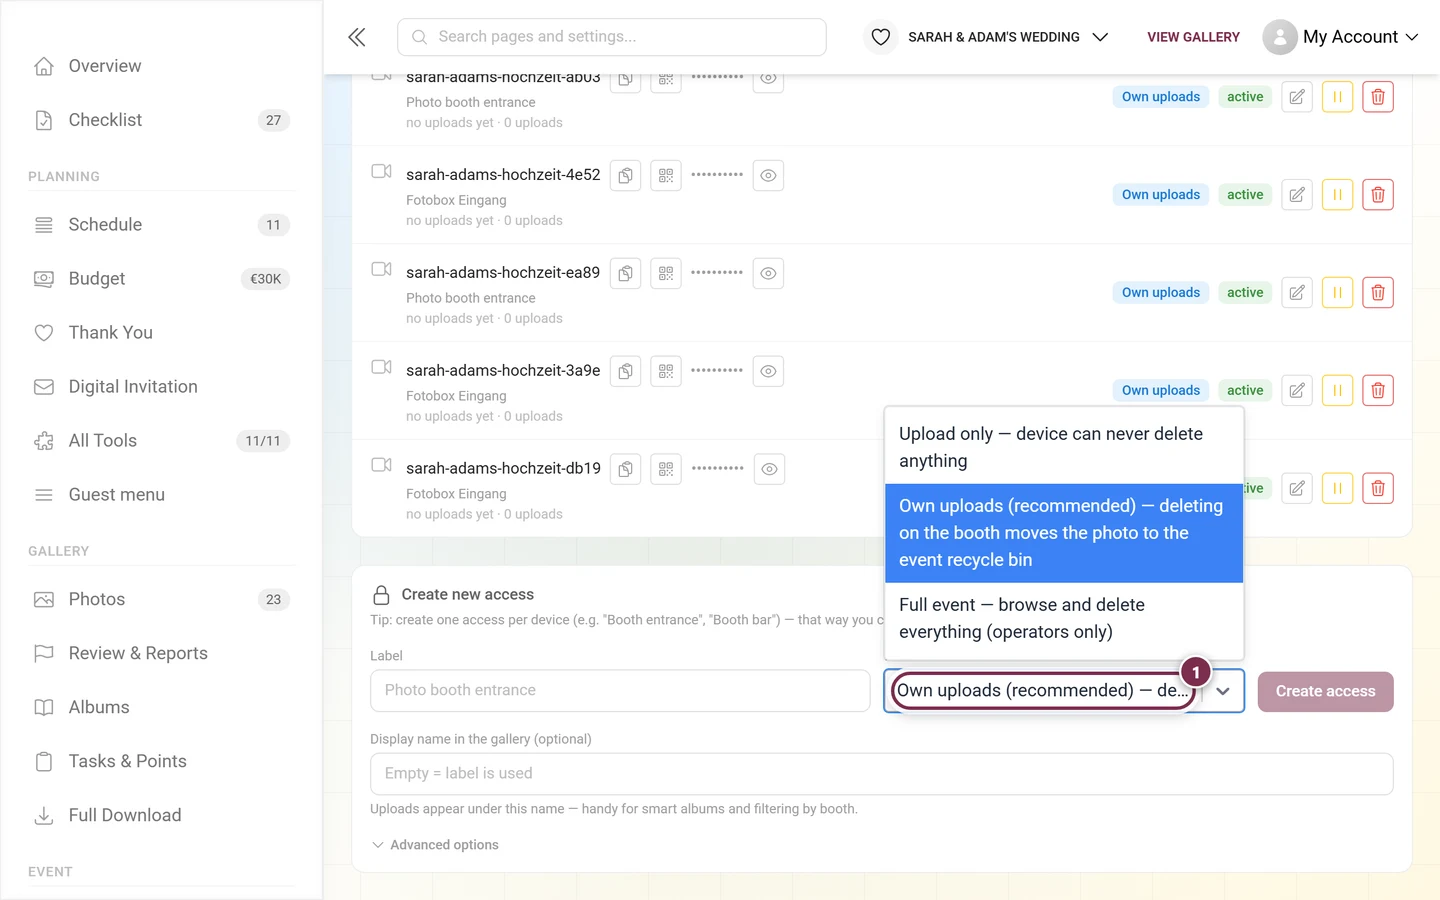This screenshot has width=1440, height=900.
Task: Reveal password for sarah-adams-hochzeit-ea89
Action: point(768,274)
